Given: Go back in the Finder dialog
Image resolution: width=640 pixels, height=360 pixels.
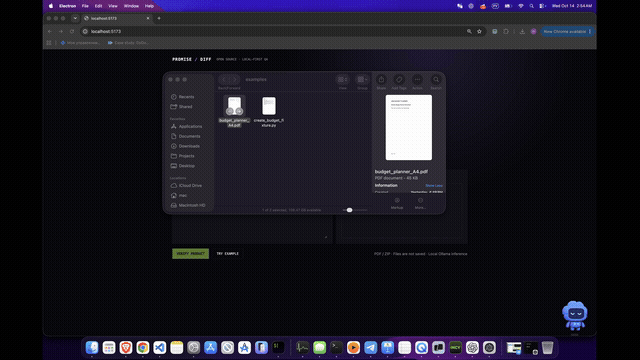Looking at the screenshot, I should point(224,80).
